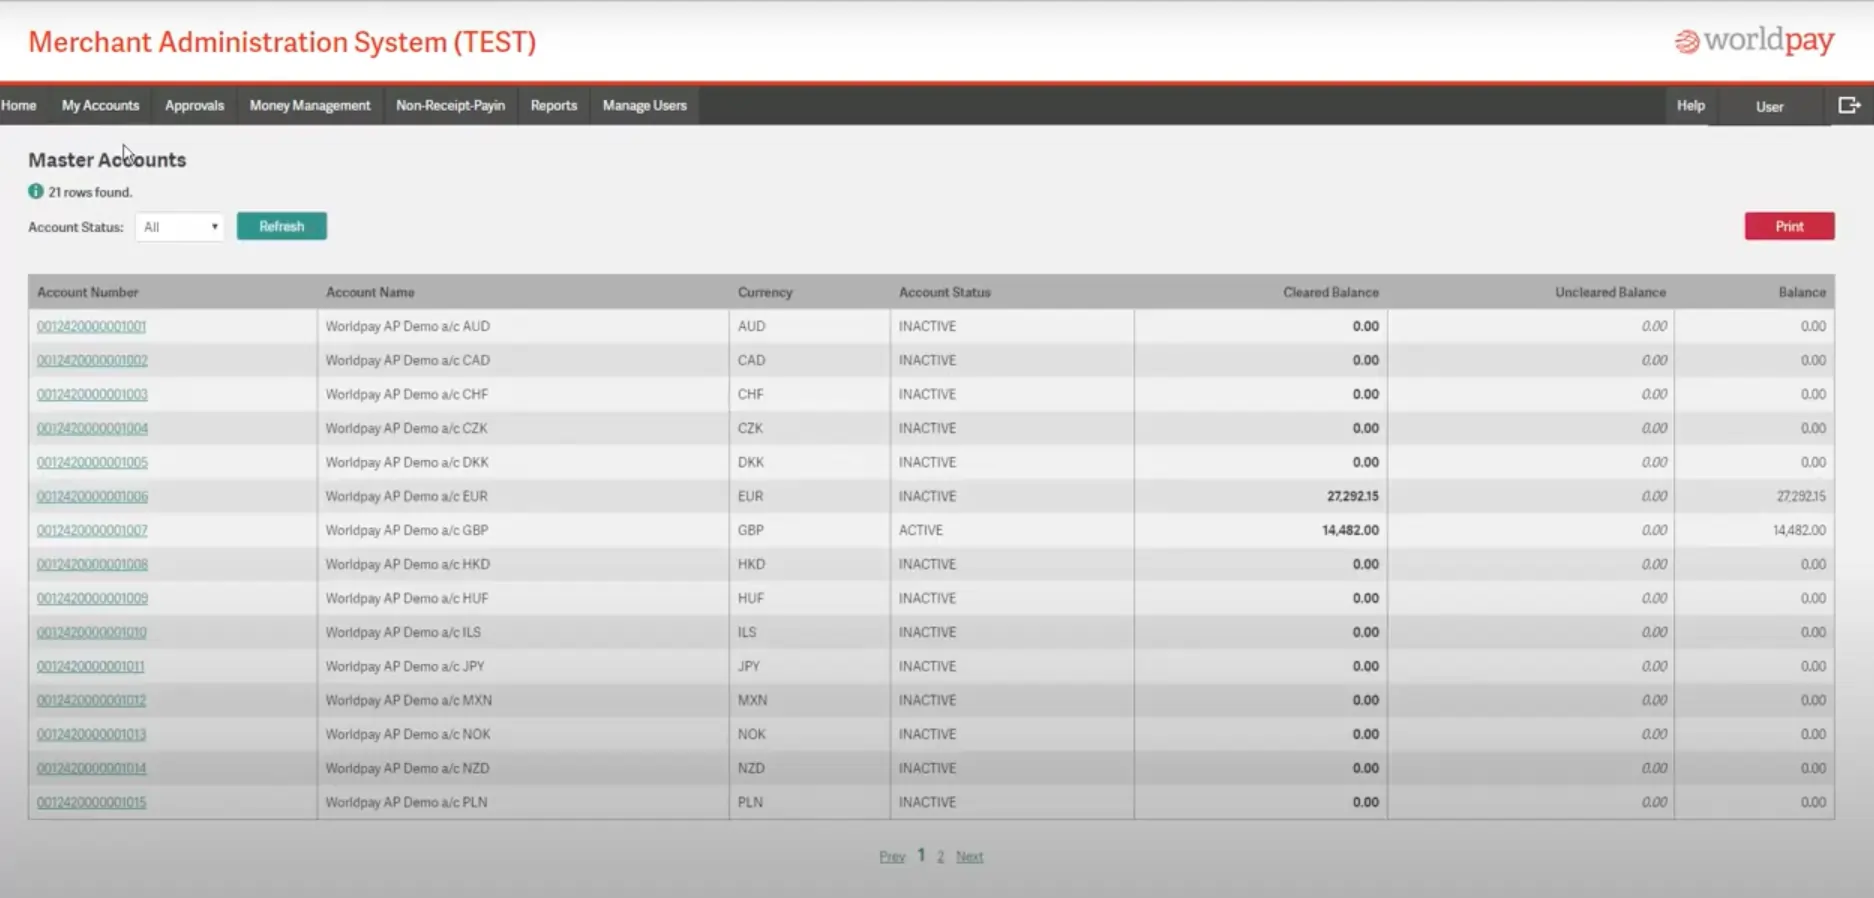Open the Home menu

19,105
